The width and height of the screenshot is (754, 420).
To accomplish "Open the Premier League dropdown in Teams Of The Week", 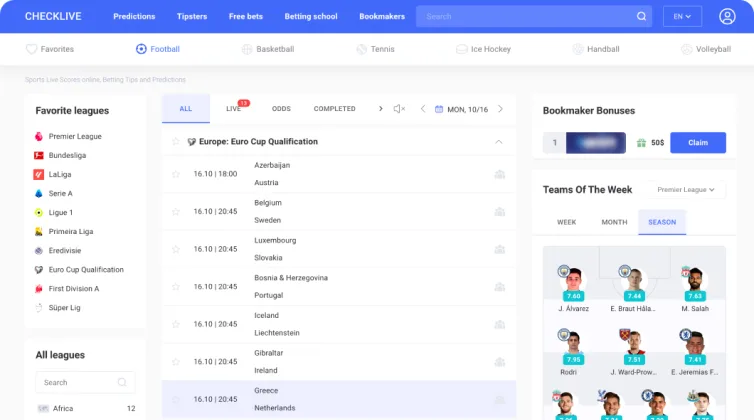I will click(685, 190).
